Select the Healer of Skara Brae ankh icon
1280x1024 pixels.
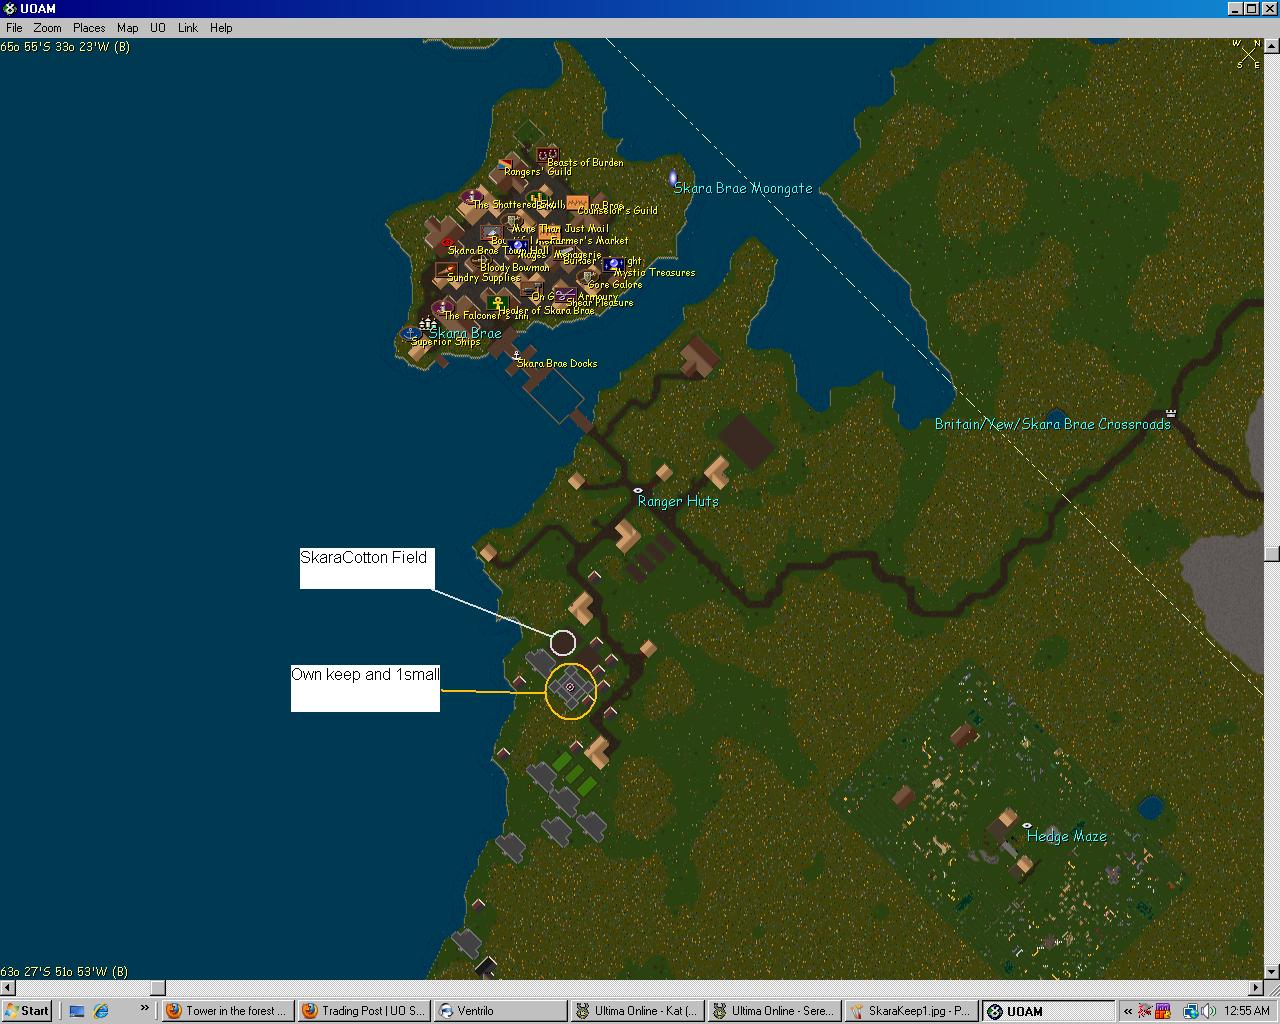(498, 302)
